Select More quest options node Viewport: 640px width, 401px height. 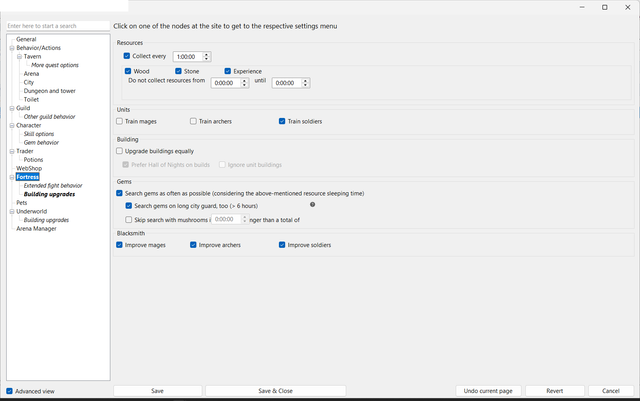point(55,65)
